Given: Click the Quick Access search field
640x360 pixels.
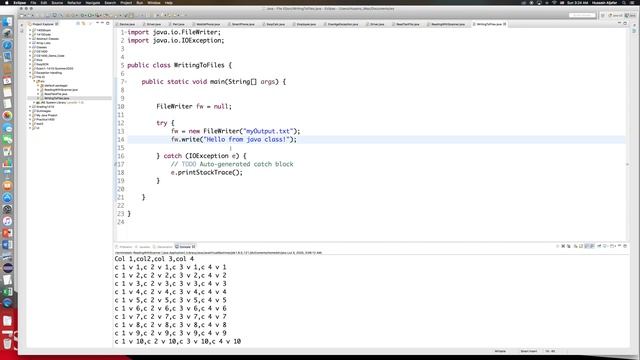Looking at the screenshot, I should (582, 15).
